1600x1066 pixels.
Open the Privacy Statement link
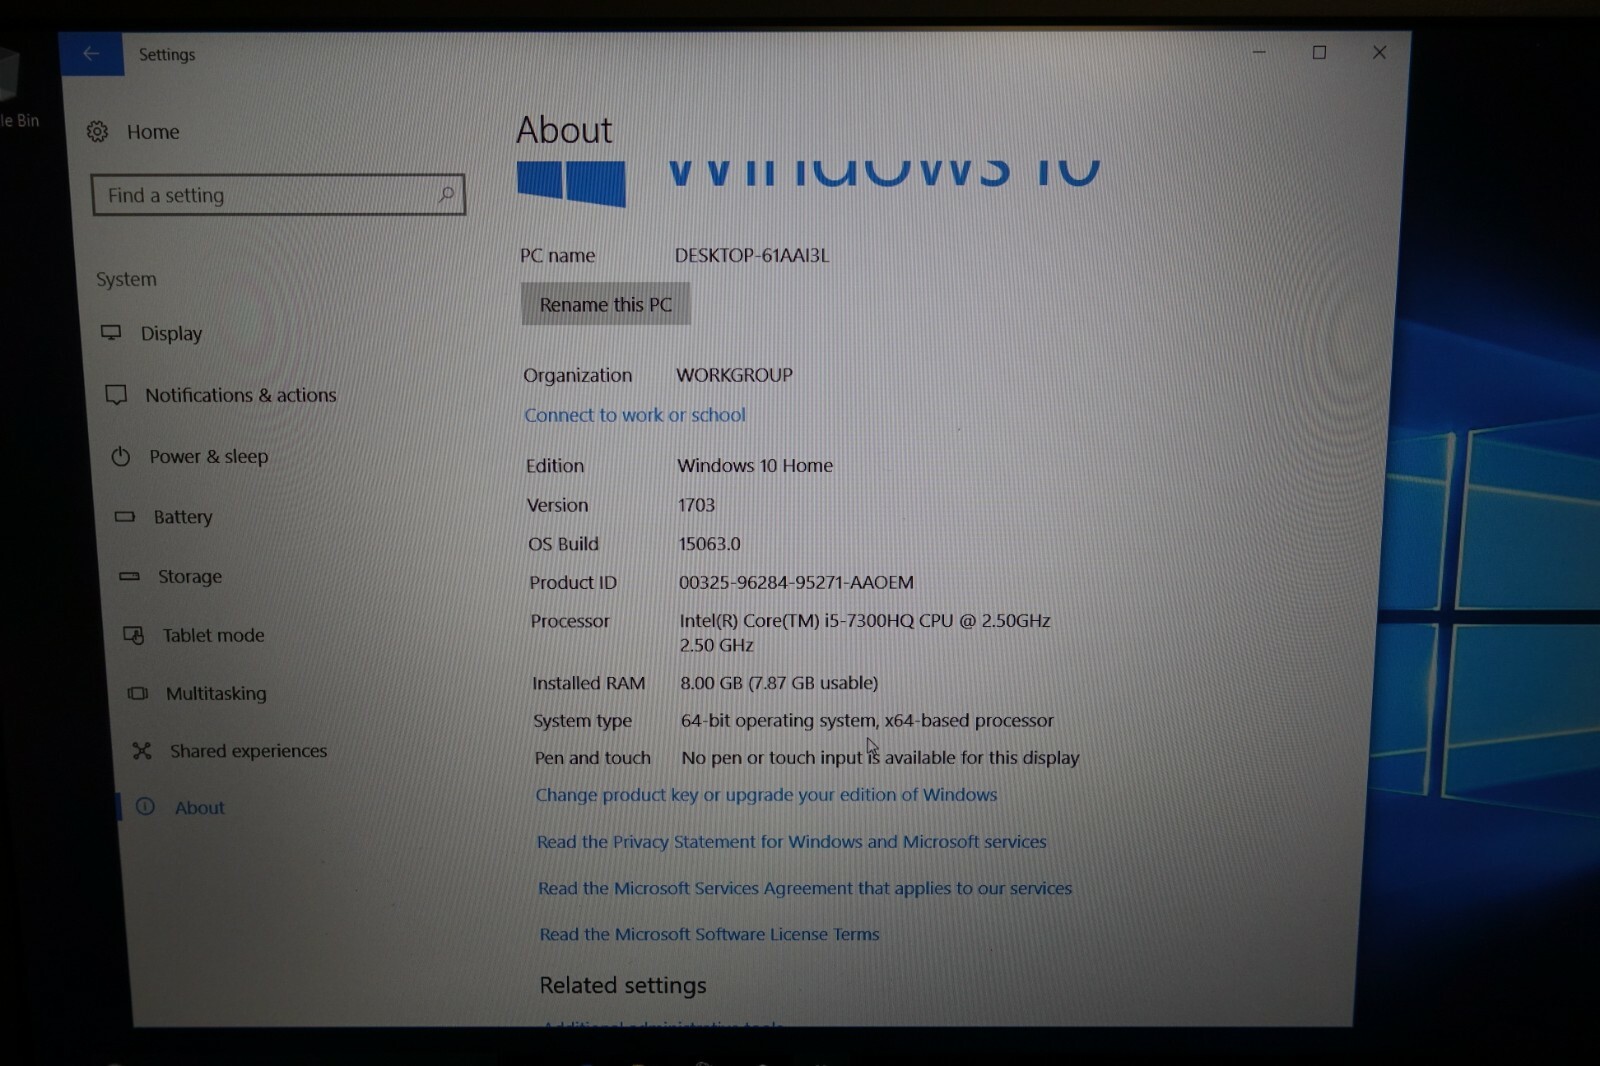[x=791, y=841]
